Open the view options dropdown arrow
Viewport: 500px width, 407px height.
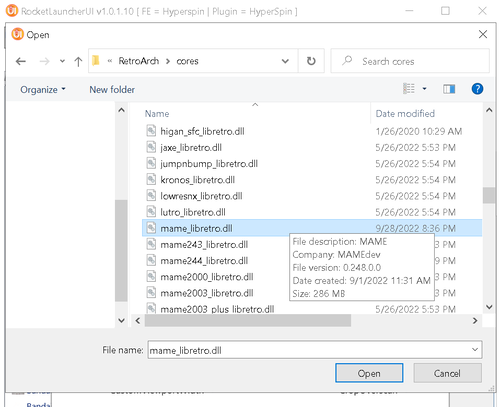pyautogui.click(x=424, y=89)
